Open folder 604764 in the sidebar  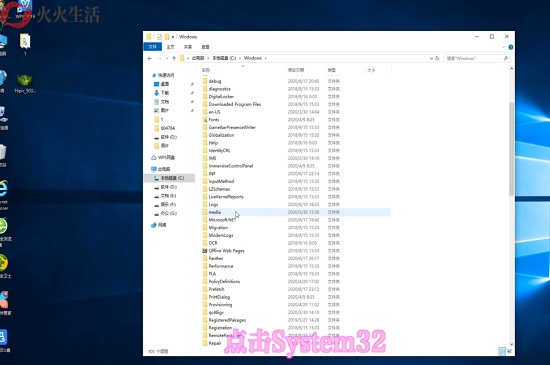[168, 128]
